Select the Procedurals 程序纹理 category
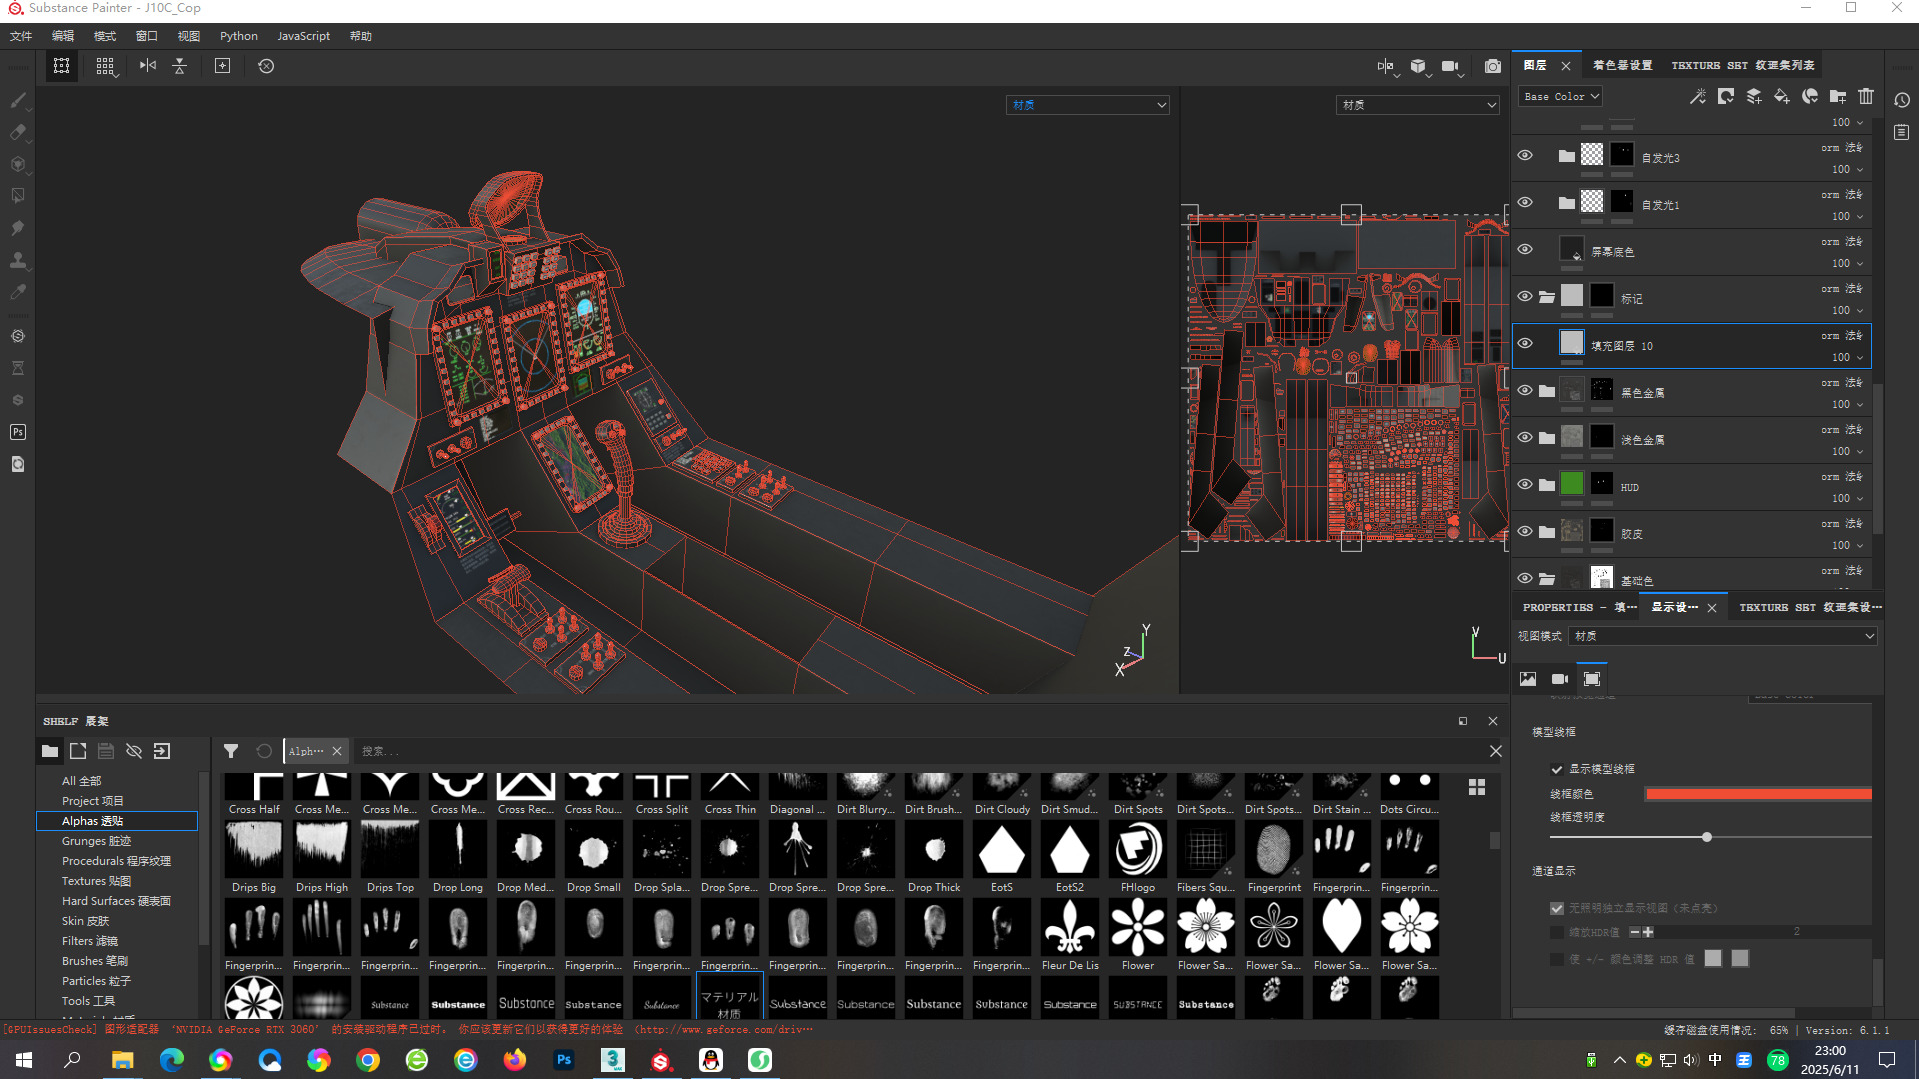The width and height of the screenshot is (1919, 1079). pyautogui.click(x=117, y=861)
